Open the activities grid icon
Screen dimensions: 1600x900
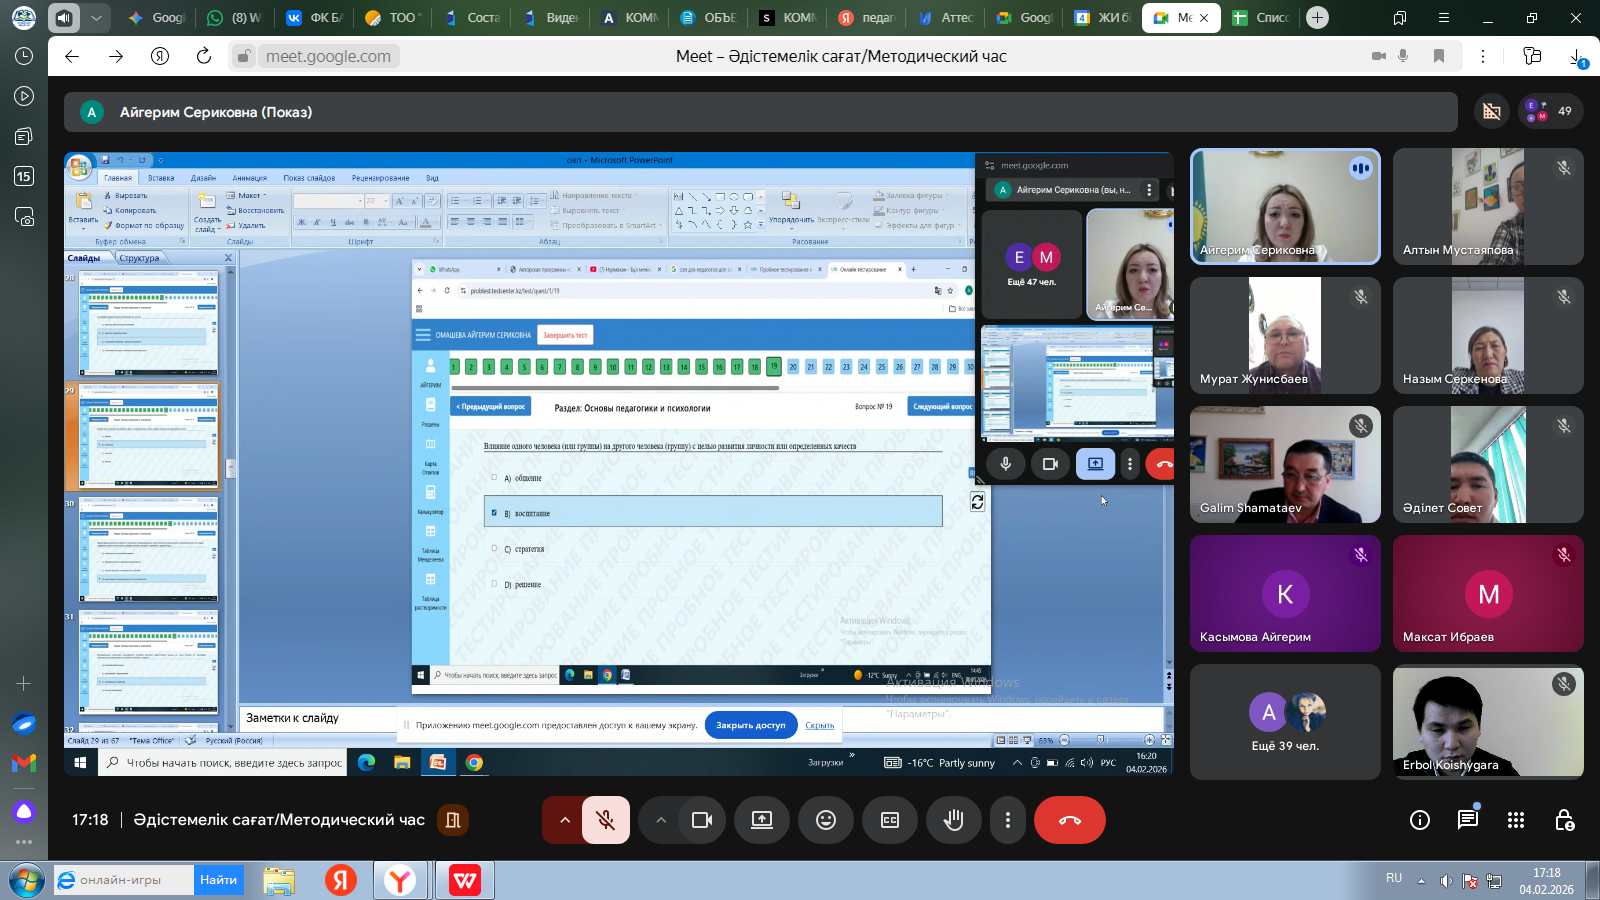(x=1516, y=820)
